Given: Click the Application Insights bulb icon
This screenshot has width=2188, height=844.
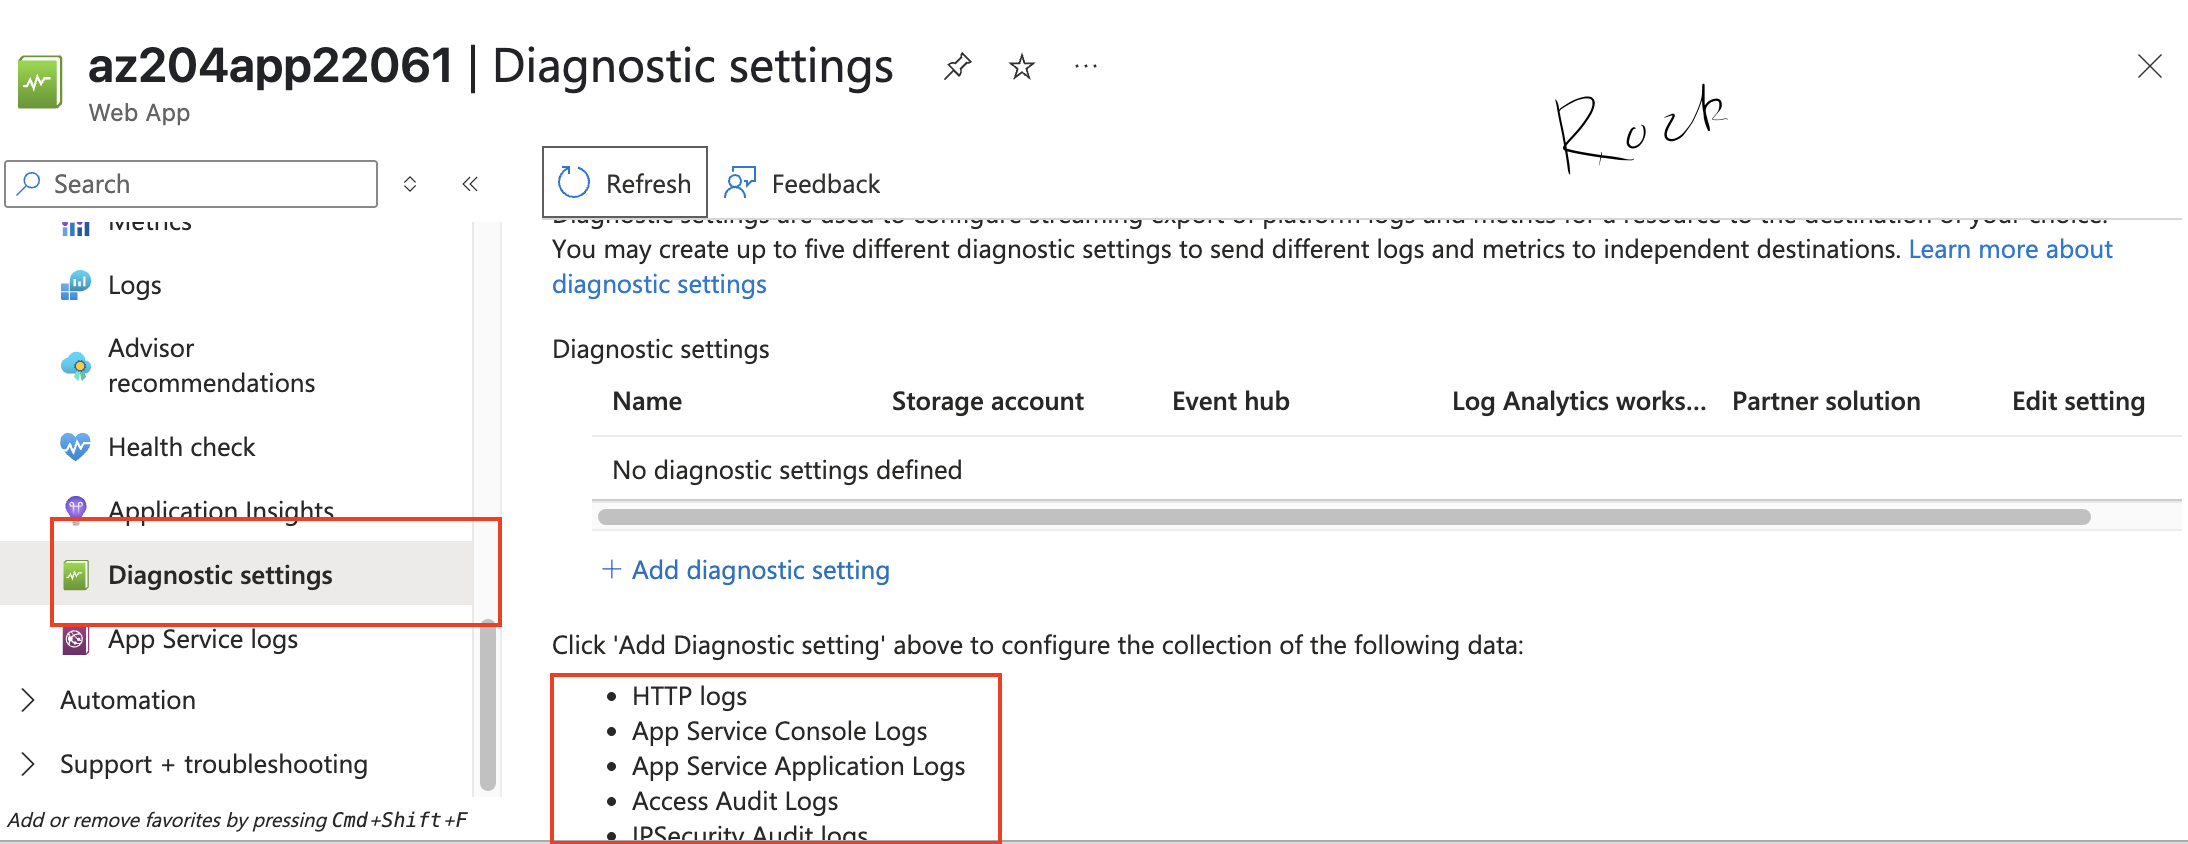Looking at the screenshot, I should (76, 510).
